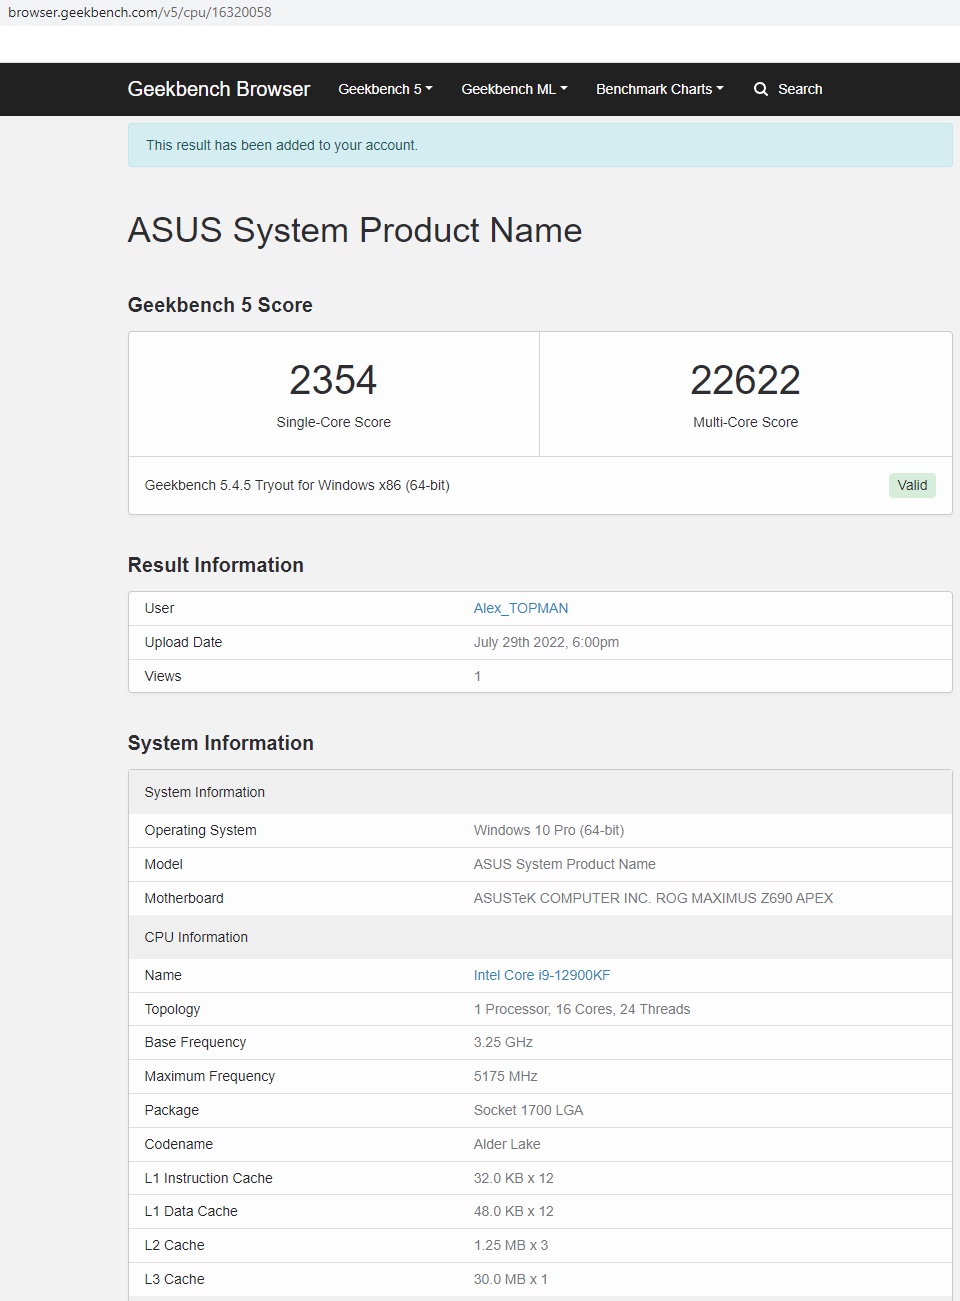This screenshot has width=960, height=1301.
Task: Click the Windows 10 Pro (64-bit) value
Action: click(x=549, y=830)
